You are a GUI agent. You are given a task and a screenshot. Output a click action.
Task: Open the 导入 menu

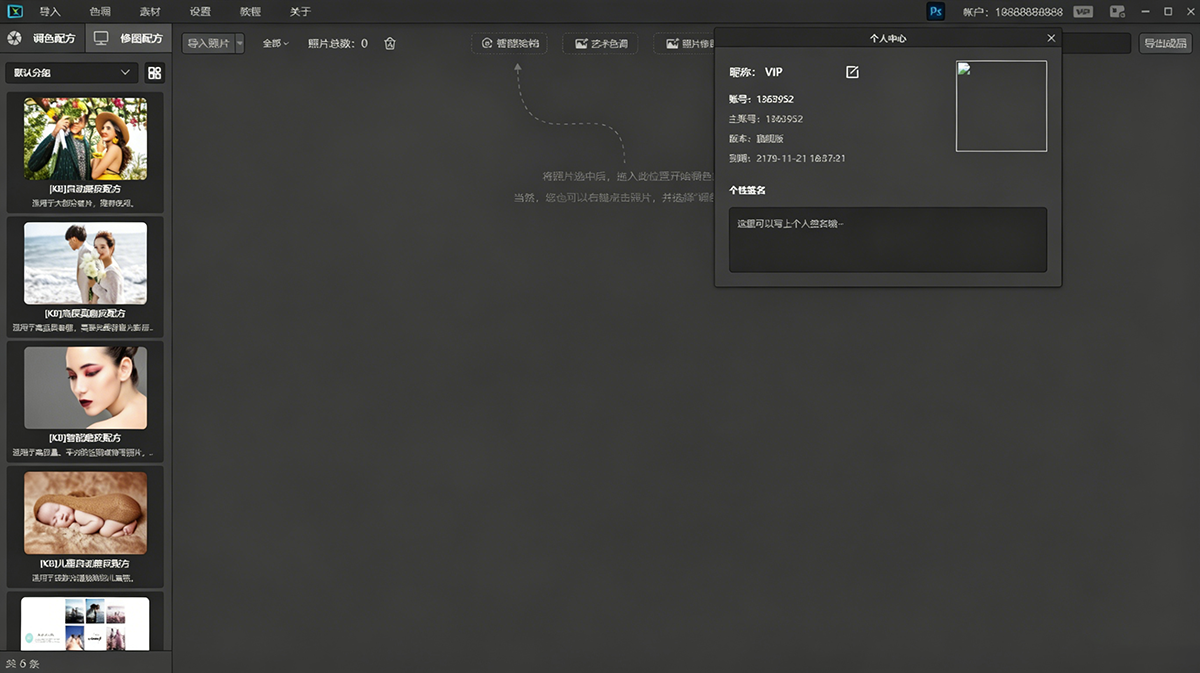(x=50, y=12)
